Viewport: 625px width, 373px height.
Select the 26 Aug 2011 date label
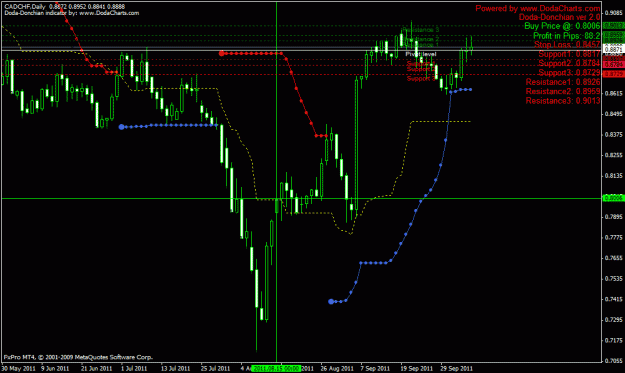(x=337, y=369)
